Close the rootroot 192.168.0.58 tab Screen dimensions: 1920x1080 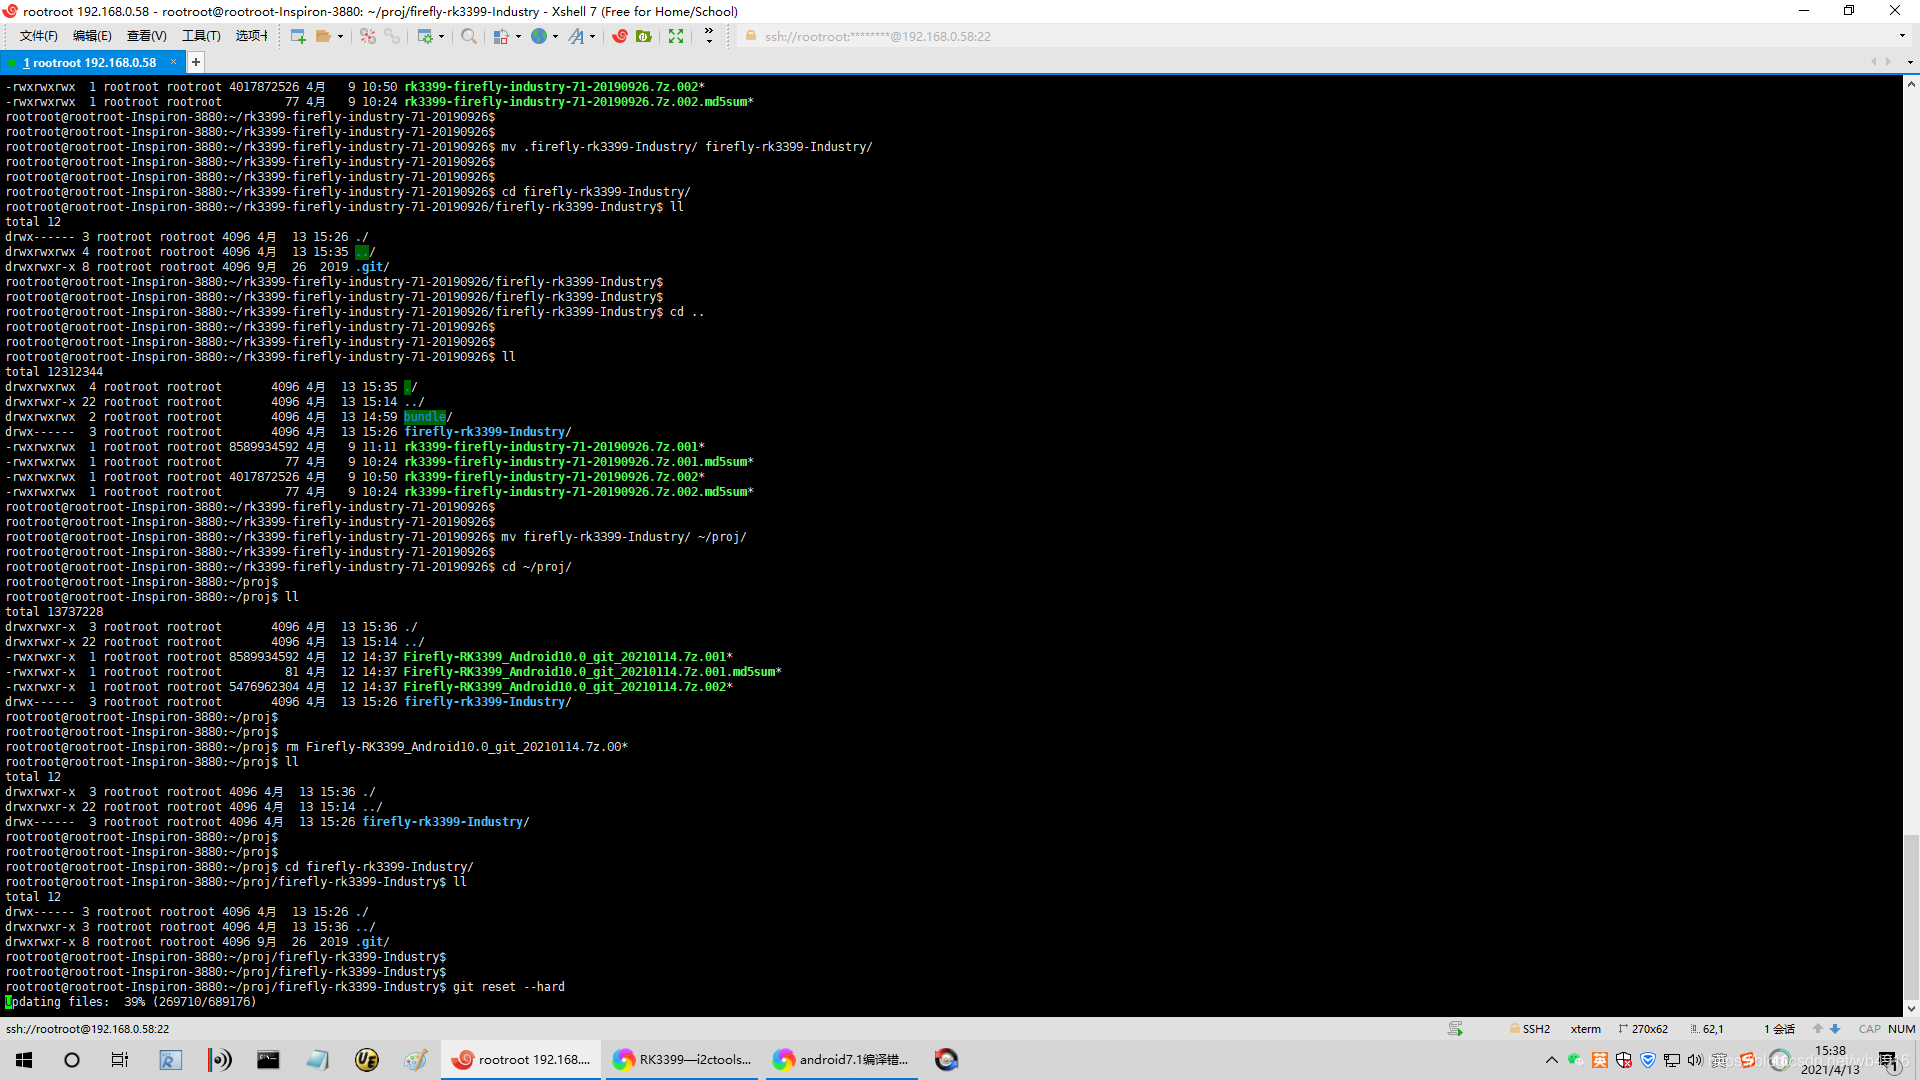click(x=173, y=62)
